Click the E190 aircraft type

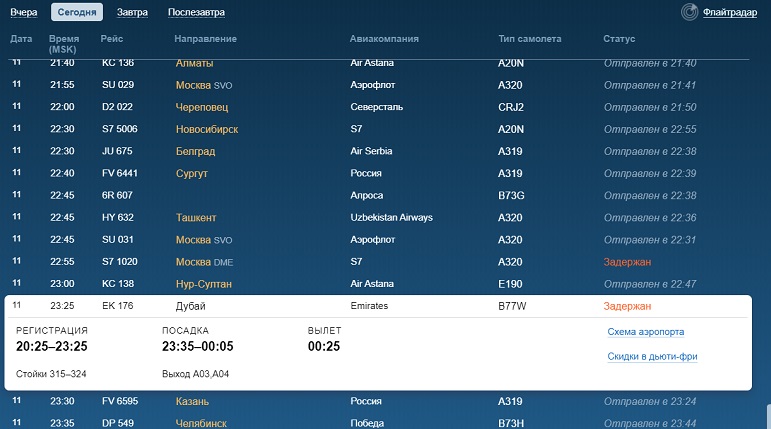(510, 284)
